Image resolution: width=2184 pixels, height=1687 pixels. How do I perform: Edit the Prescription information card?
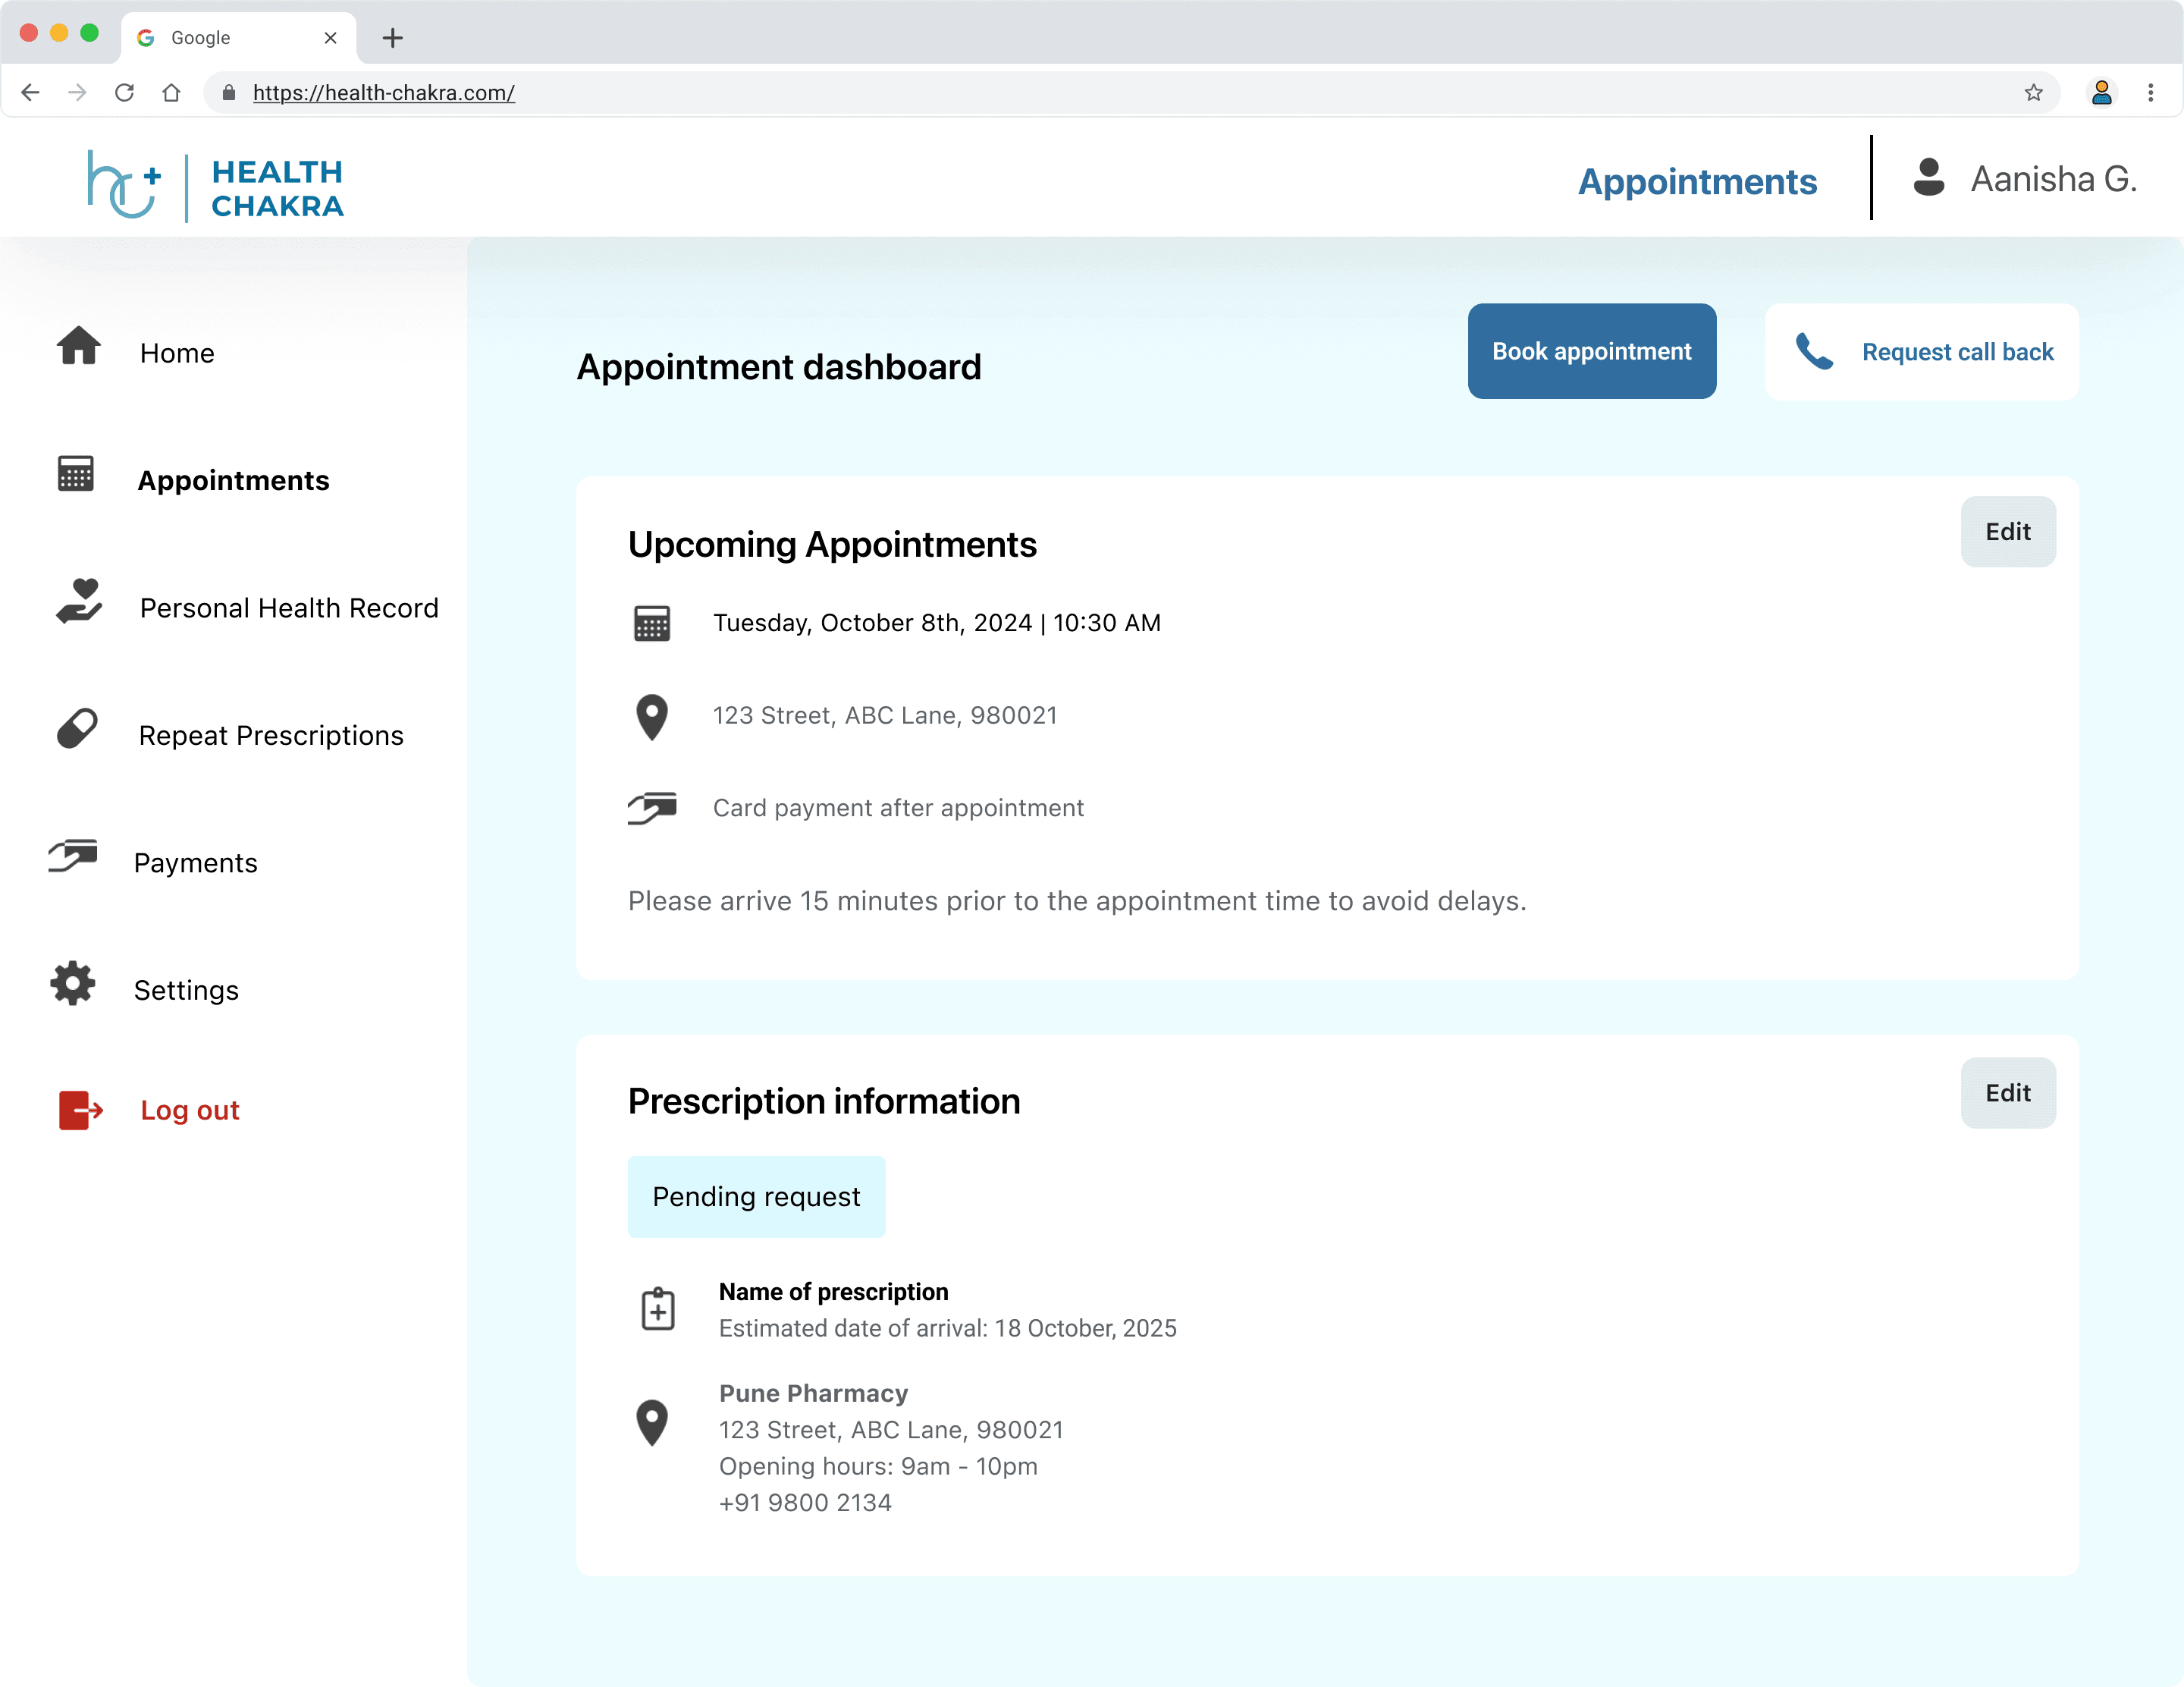click(x=2007, y=1093)
